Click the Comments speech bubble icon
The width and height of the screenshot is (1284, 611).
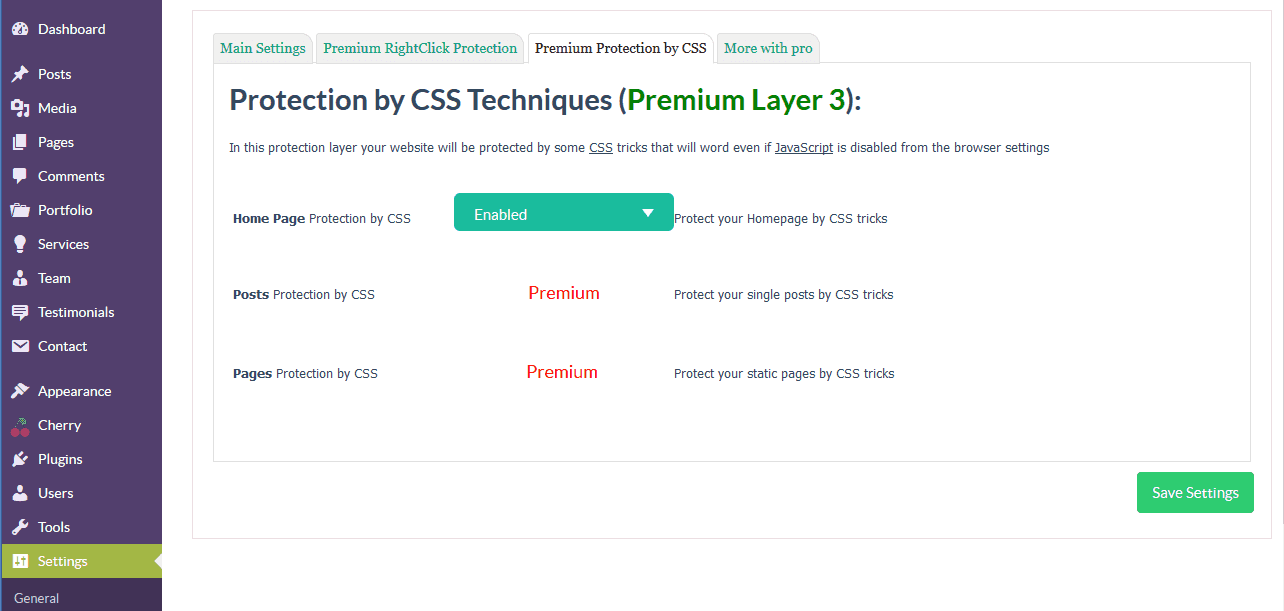coord(20,176)
